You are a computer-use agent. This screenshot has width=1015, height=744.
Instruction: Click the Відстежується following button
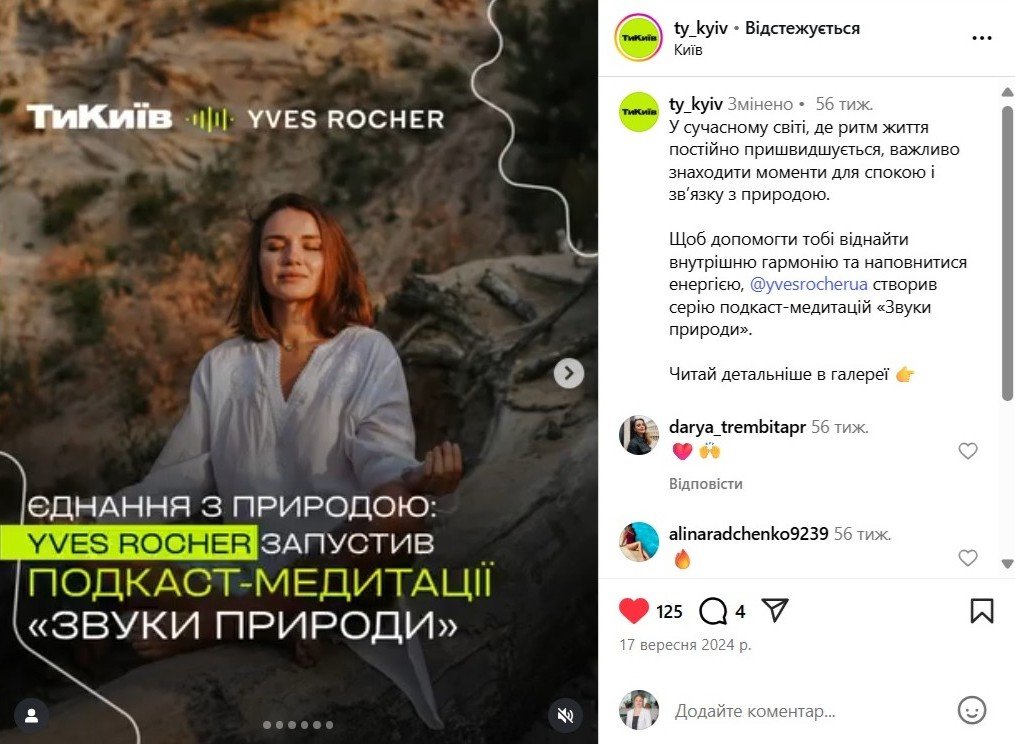click(x=802, y=28)
